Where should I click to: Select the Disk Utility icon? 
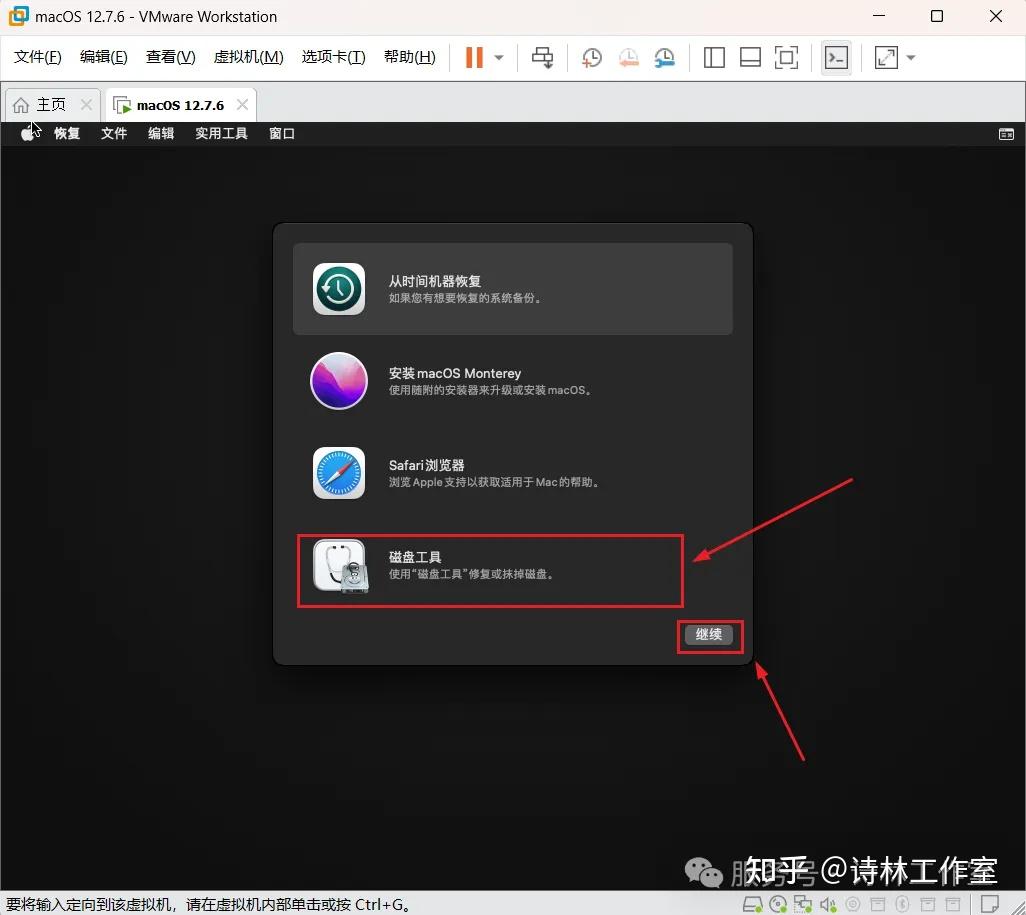point(340,566)
